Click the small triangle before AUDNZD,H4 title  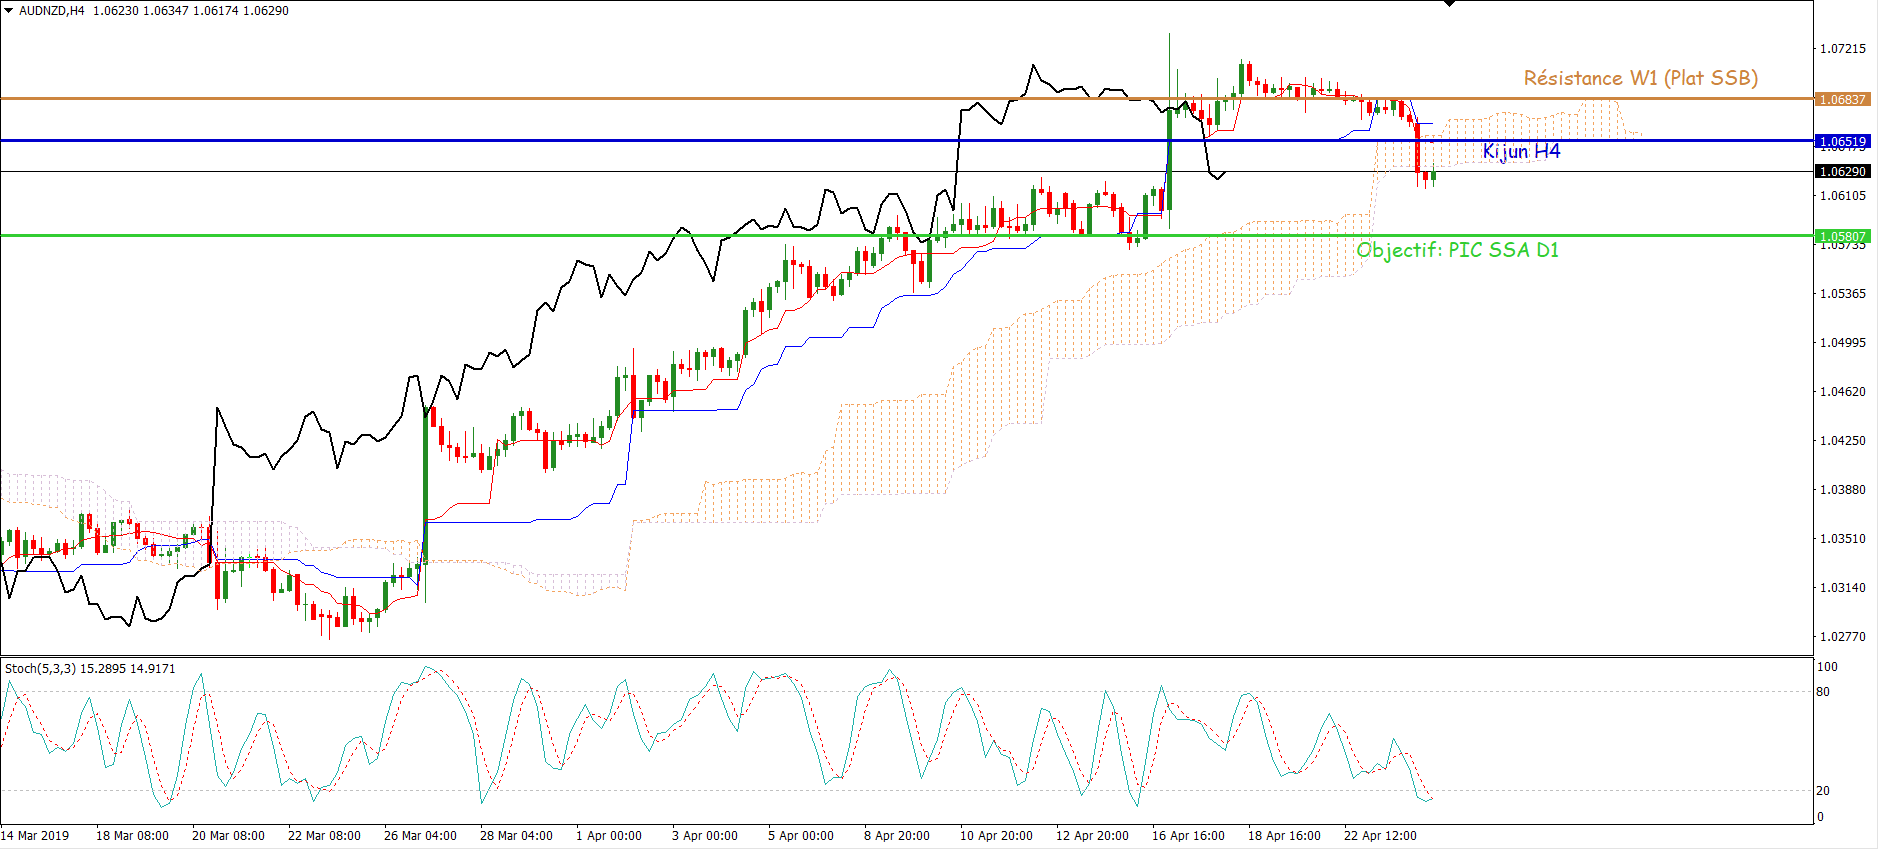(9, 11)
